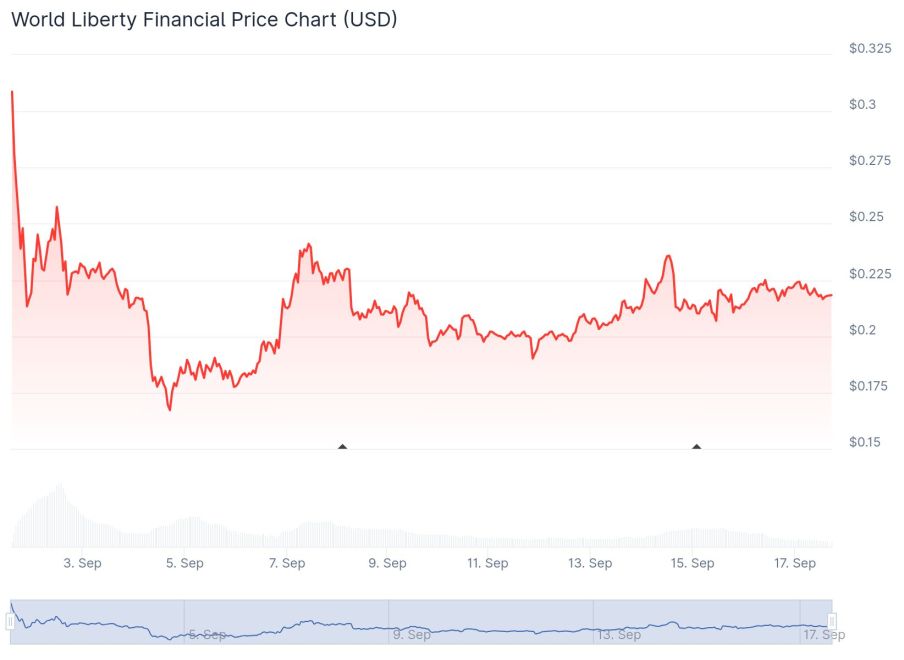Click the 3. Sep date axis label
Viewport: 904px width, 660px height.
tap(82, 563)
